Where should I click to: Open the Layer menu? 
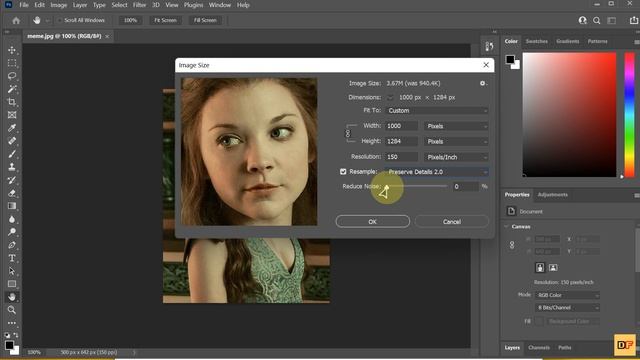click(x=80, y=5)
